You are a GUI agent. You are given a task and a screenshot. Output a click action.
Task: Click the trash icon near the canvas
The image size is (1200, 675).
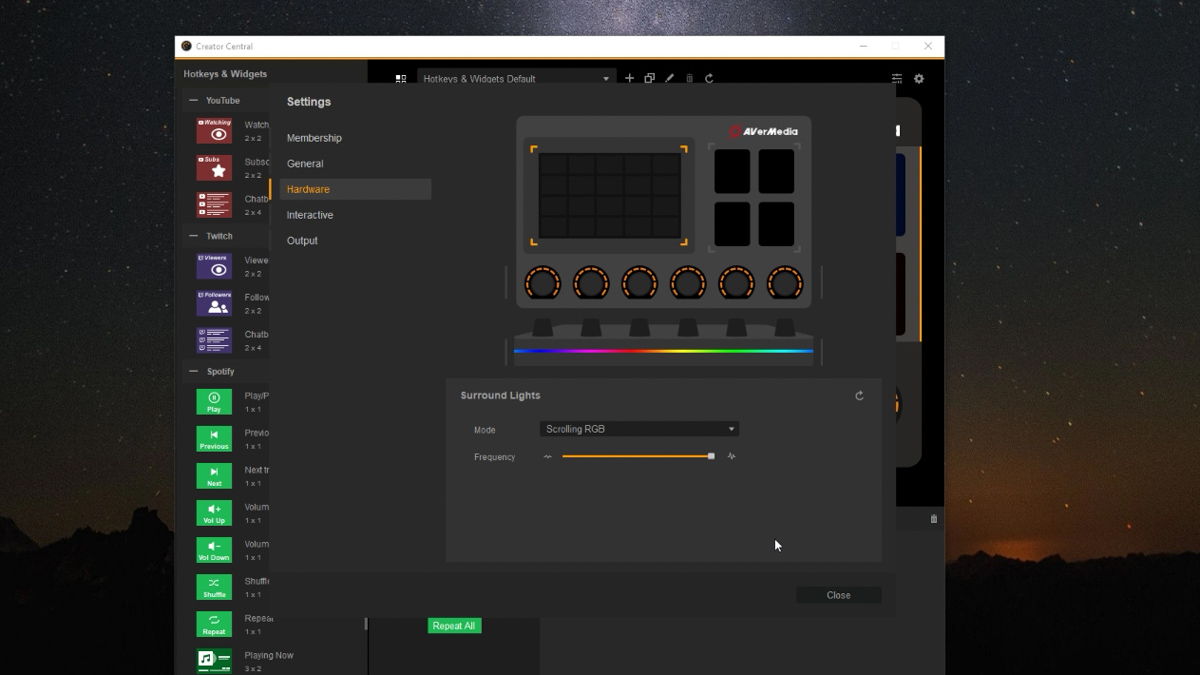pos(934,519)
